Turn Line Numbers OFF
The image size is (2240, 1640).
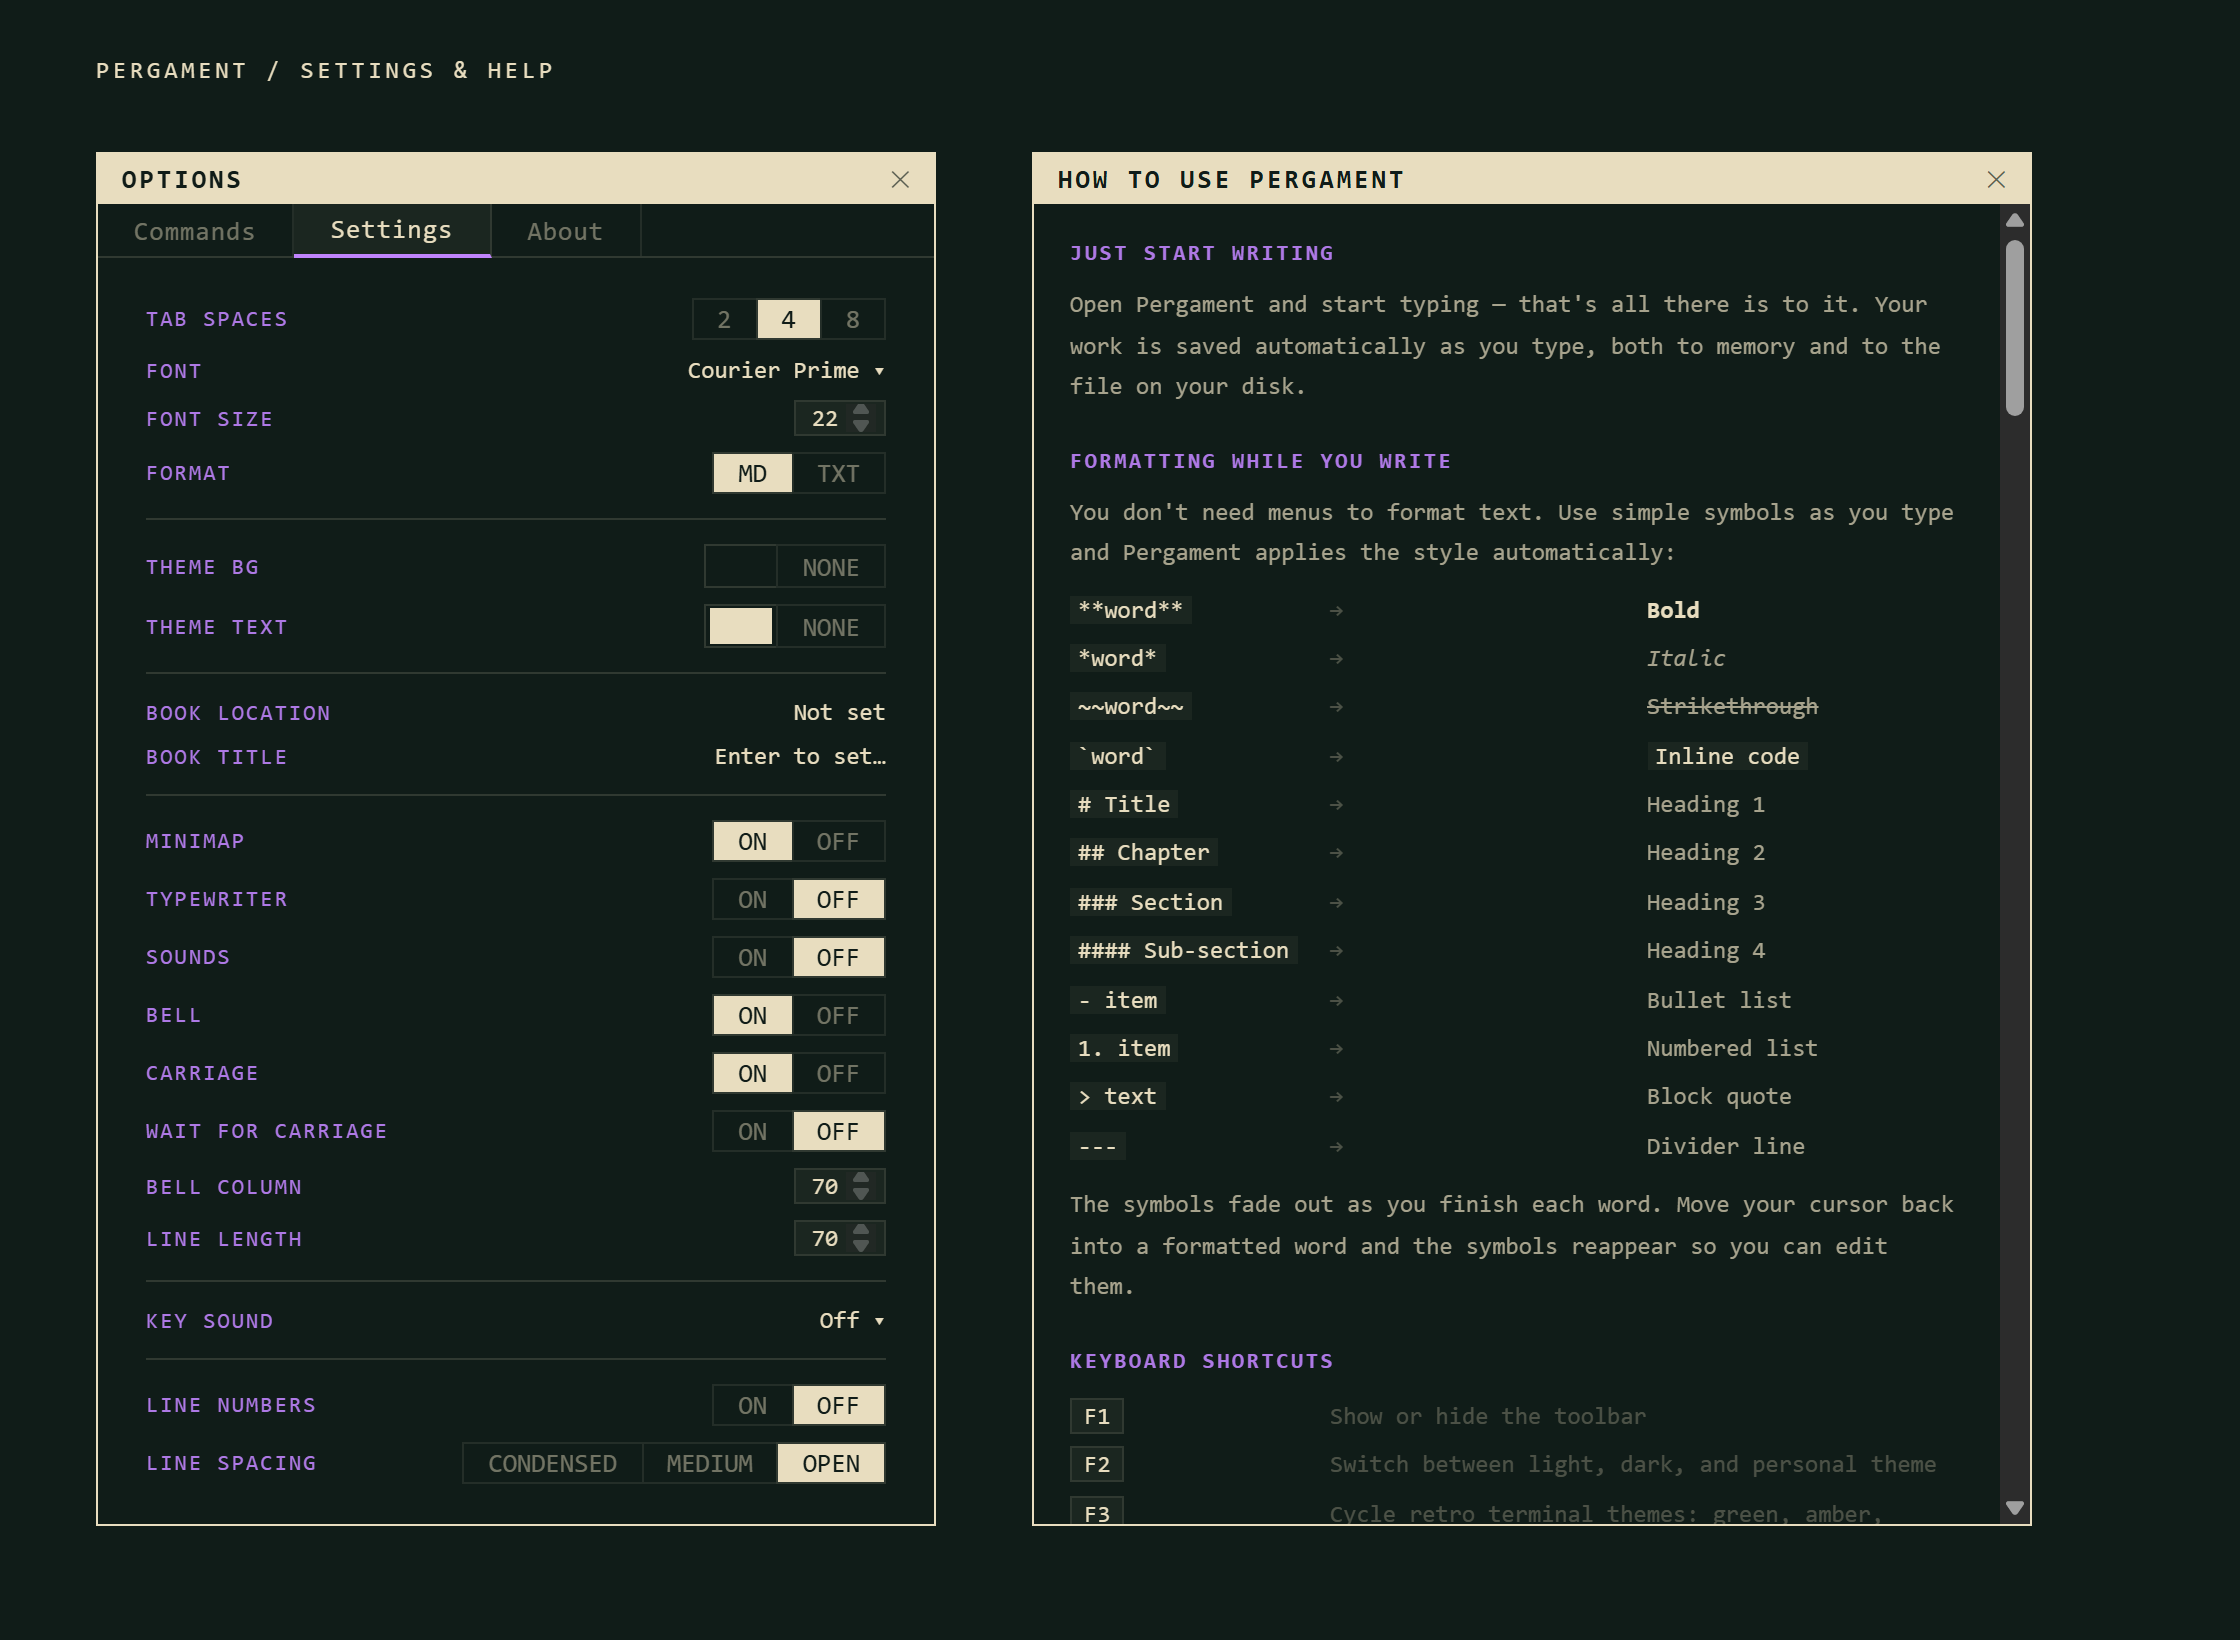click(838, 1405)
